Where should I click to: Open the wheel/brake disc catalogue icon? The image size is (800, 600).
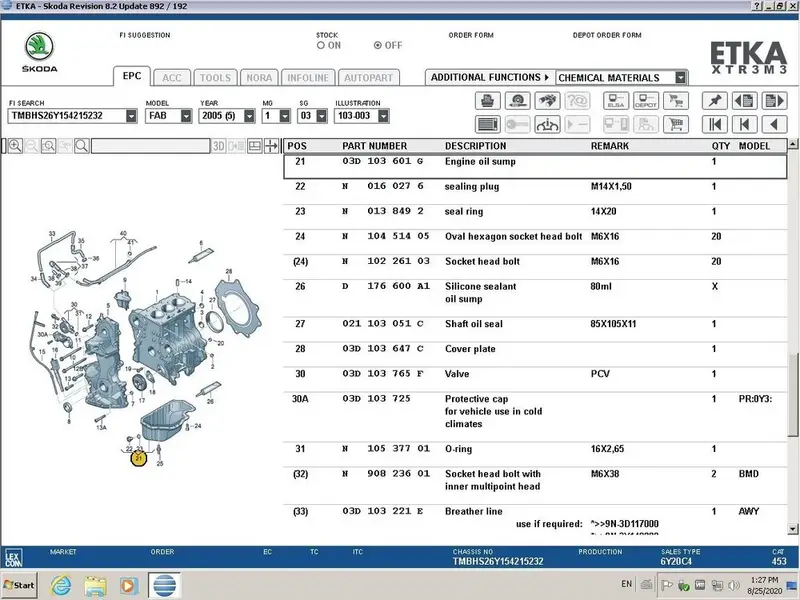[517, 101]
